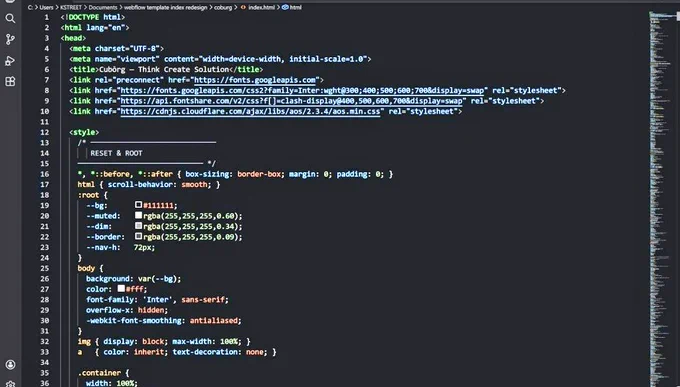Select line number 1 in the gutter
The width and height of the screenshot is (680, 387).
(46, 17)
